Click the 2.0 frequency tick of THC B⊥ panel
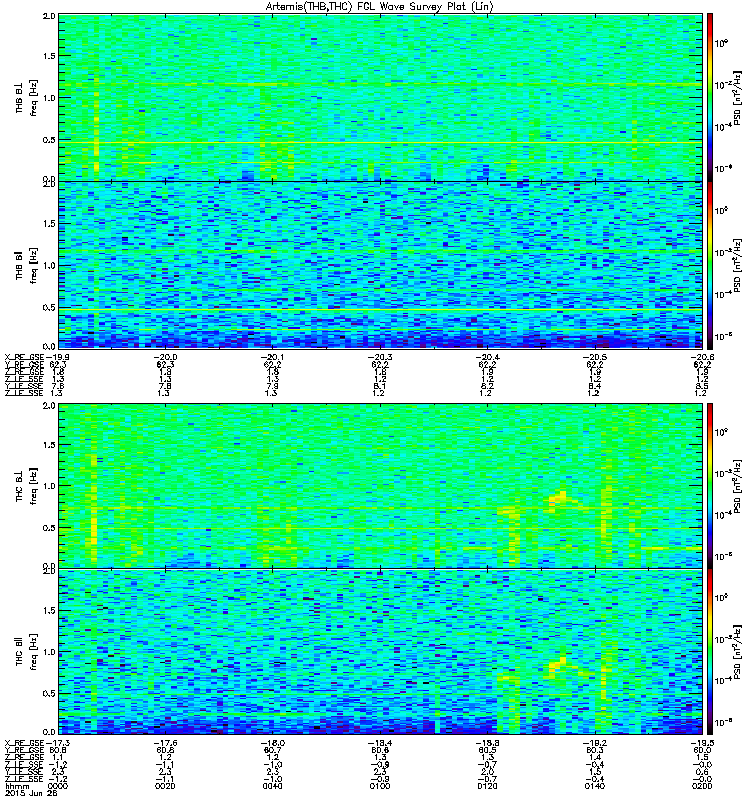 coord(49,406)
